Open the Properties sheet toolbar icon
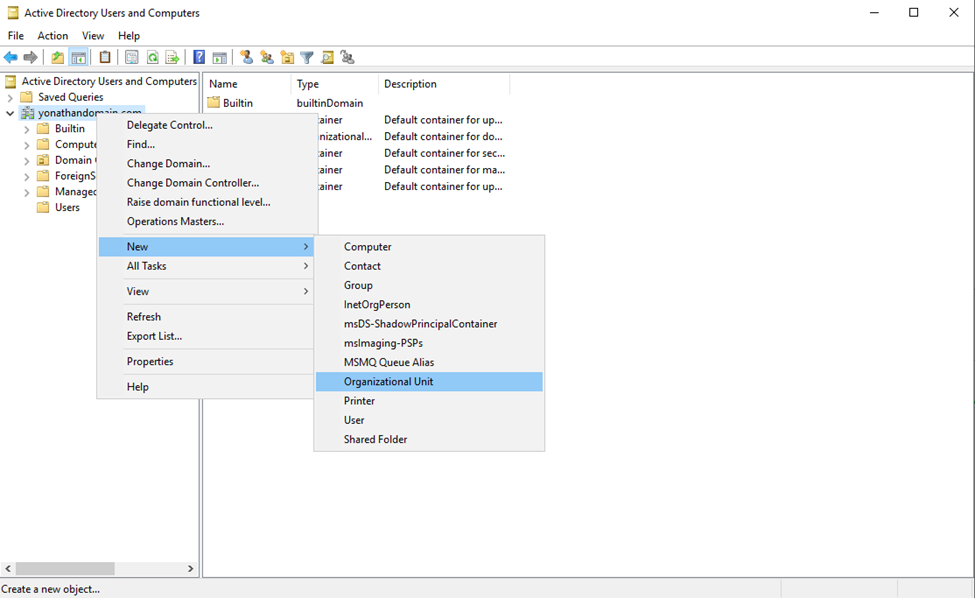The image size is (975, 598). 132,58
